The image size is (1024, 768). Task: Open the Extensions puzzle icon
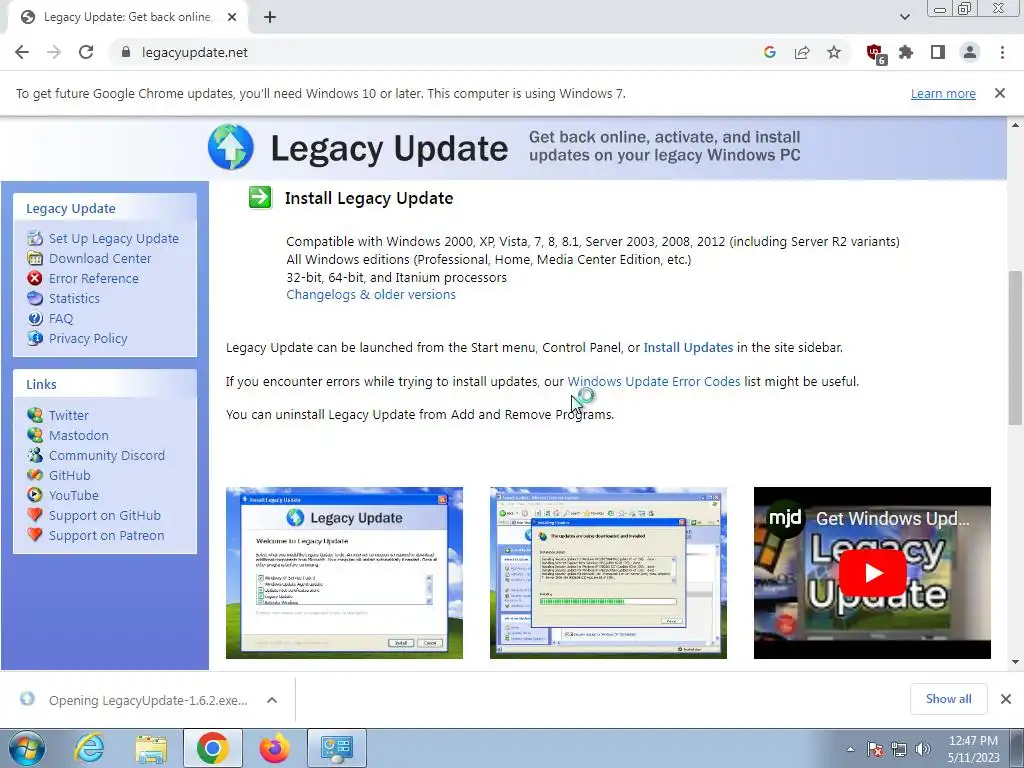point(906,52)
